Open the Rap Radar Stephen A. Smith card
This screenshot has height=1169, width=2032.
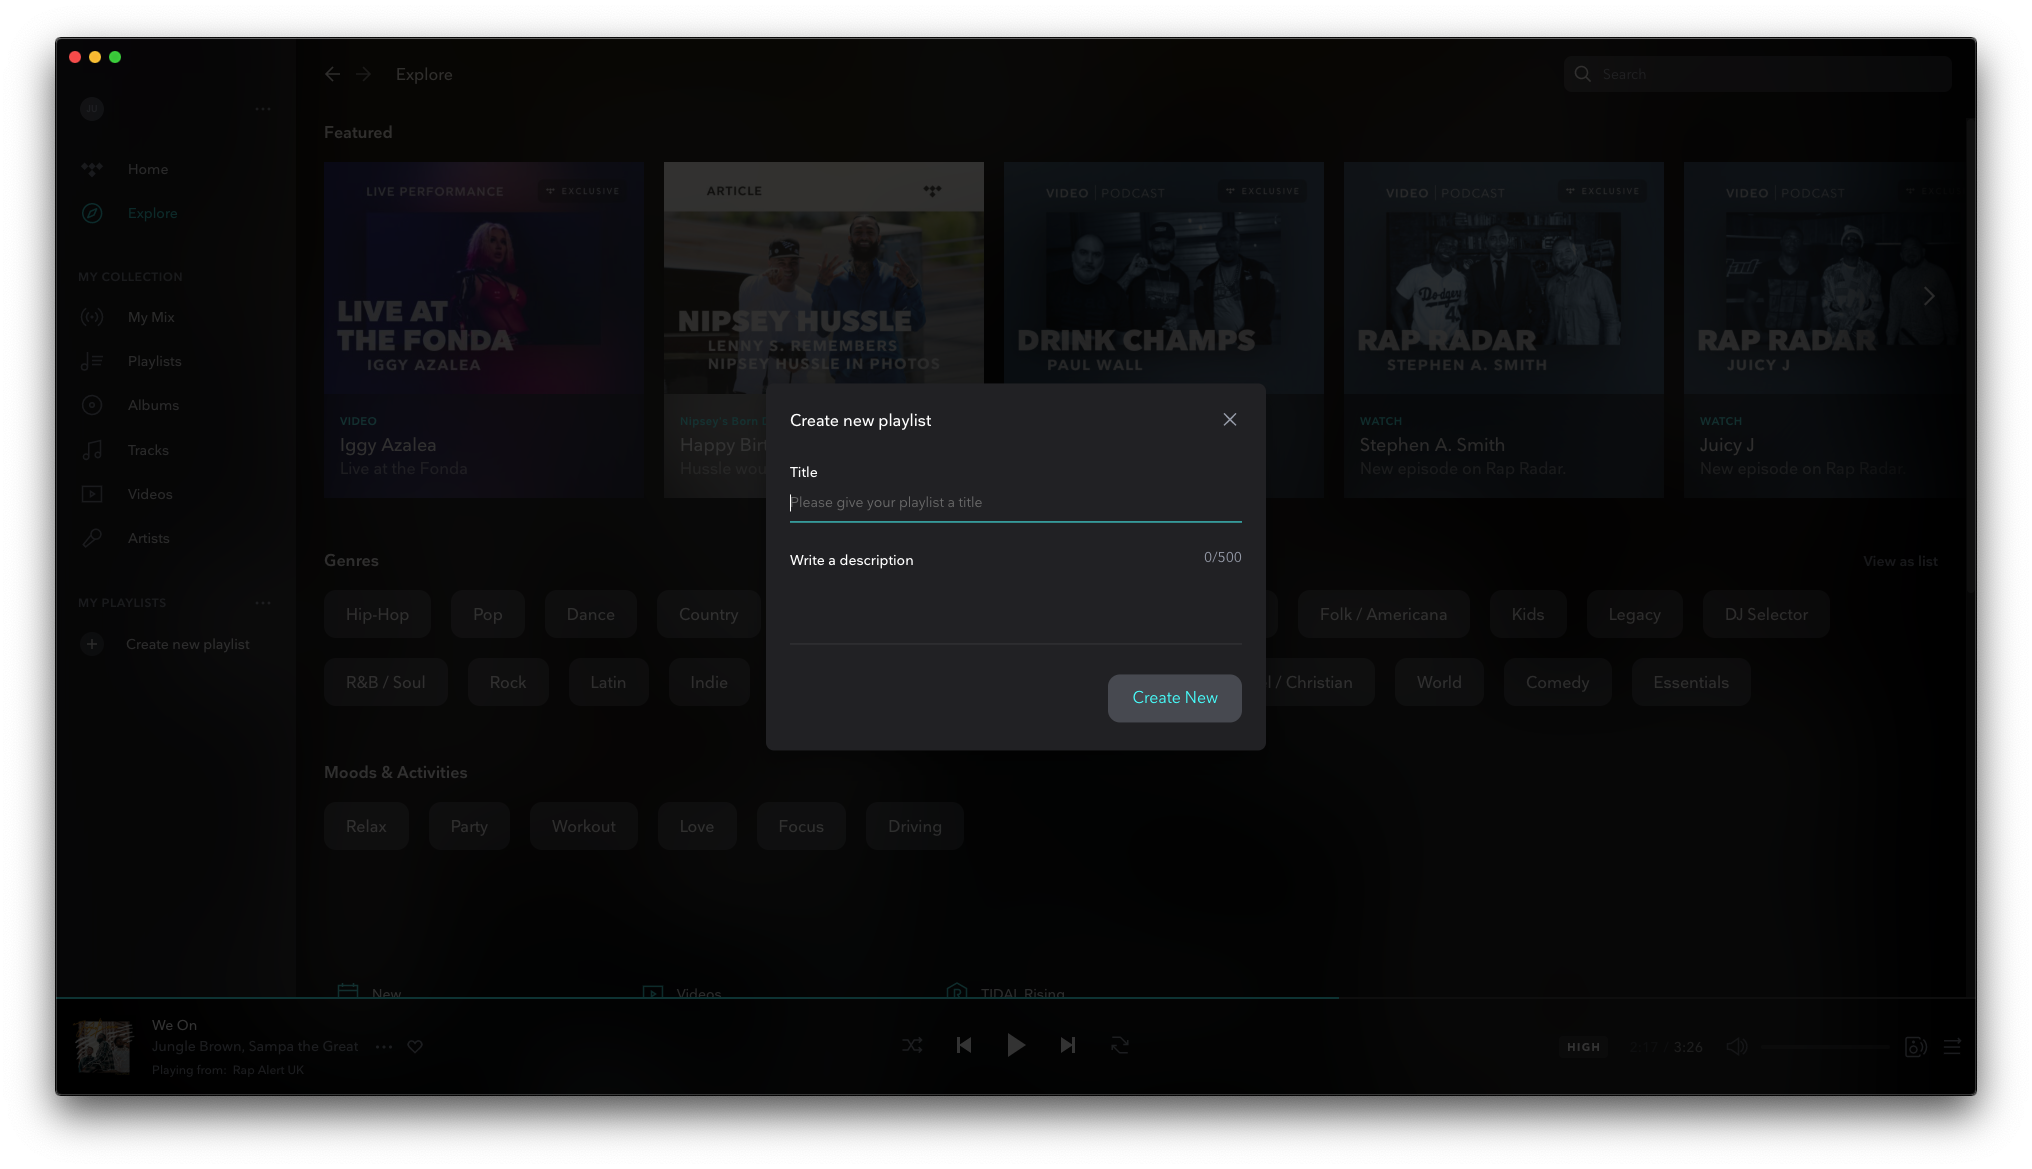tap(1504, 330)
